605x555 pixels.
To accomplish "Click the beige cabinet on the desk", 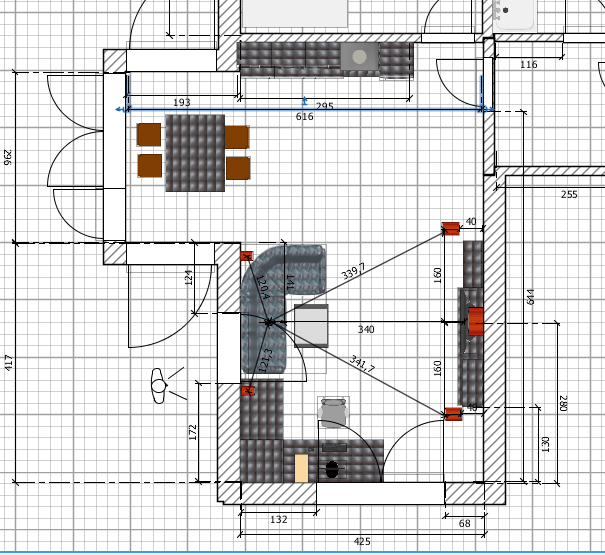I will click(301, 468).
